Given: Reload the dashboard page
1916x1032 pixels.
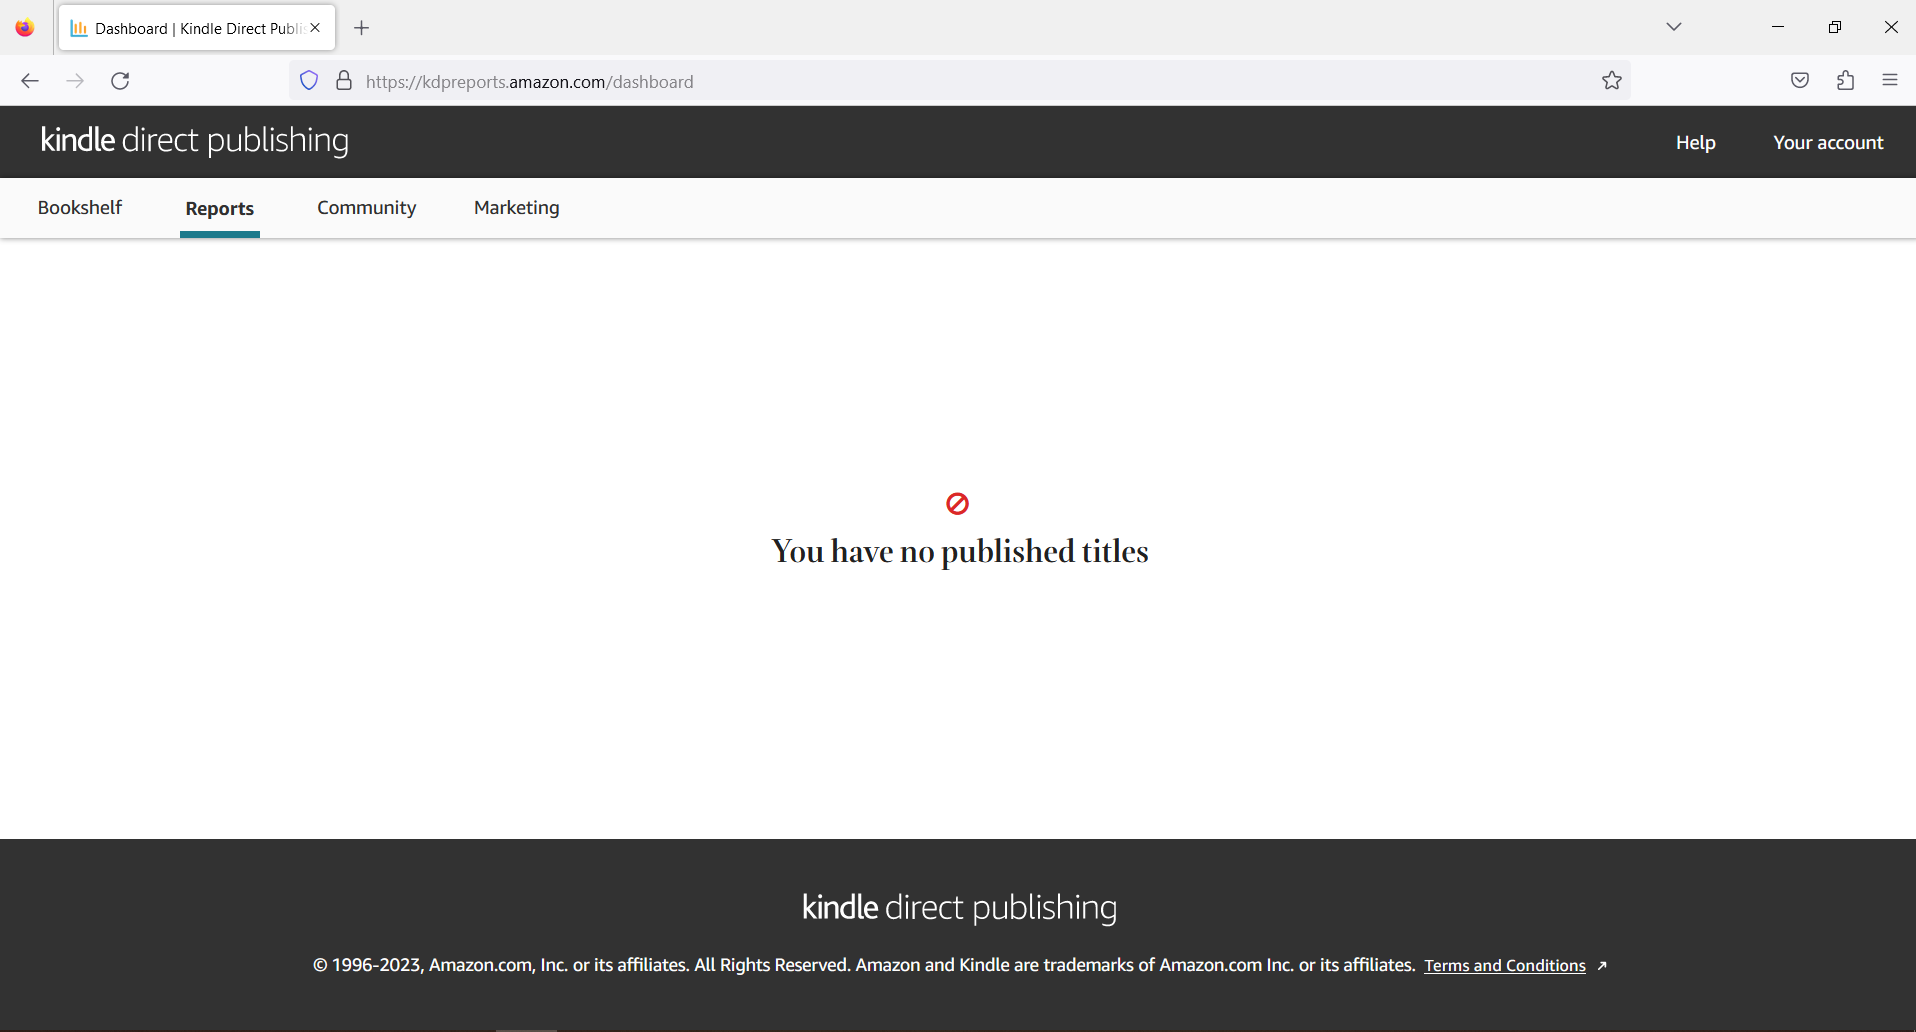Looking at the screenshot, I should click(x=120, y=81).
